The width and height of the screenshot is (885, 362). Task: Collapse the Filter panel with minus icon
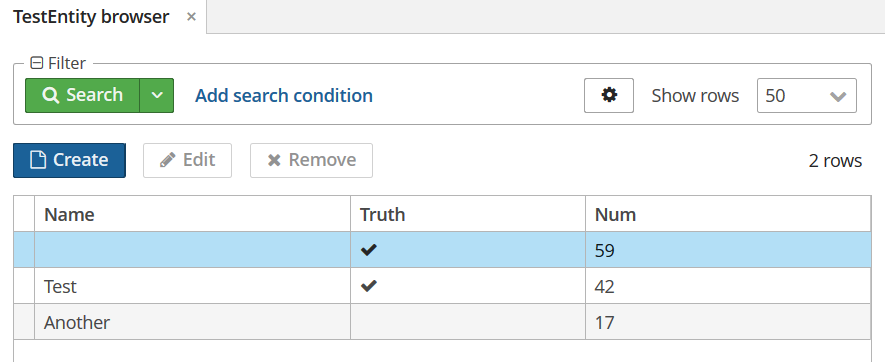[x=36, y=63]
